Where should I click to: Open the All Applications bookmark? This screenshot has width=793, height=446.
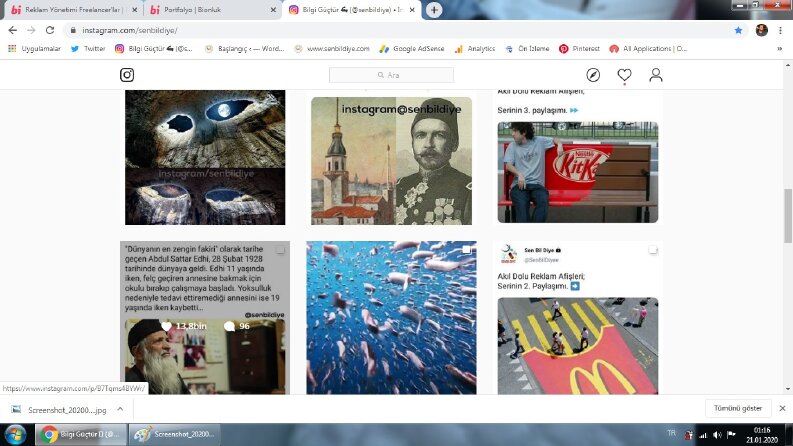pos(648,49)
